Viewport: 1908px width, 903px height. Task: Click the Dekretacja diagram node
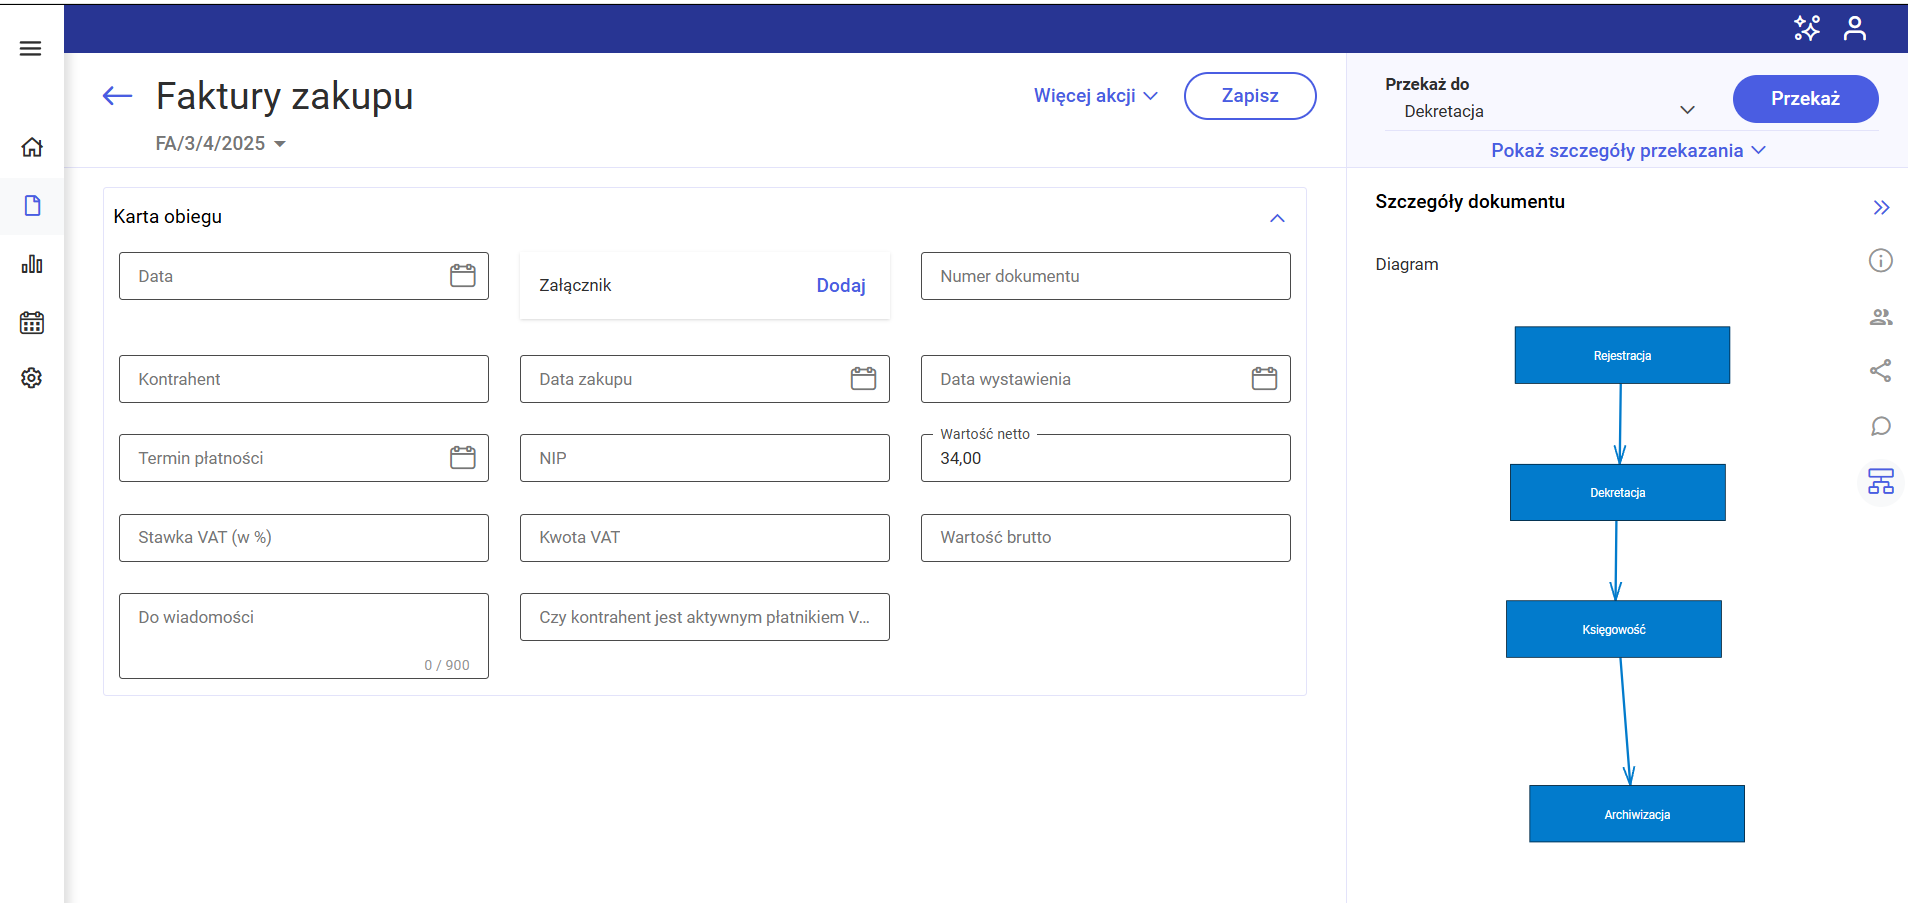click(x=1618, y=492)
